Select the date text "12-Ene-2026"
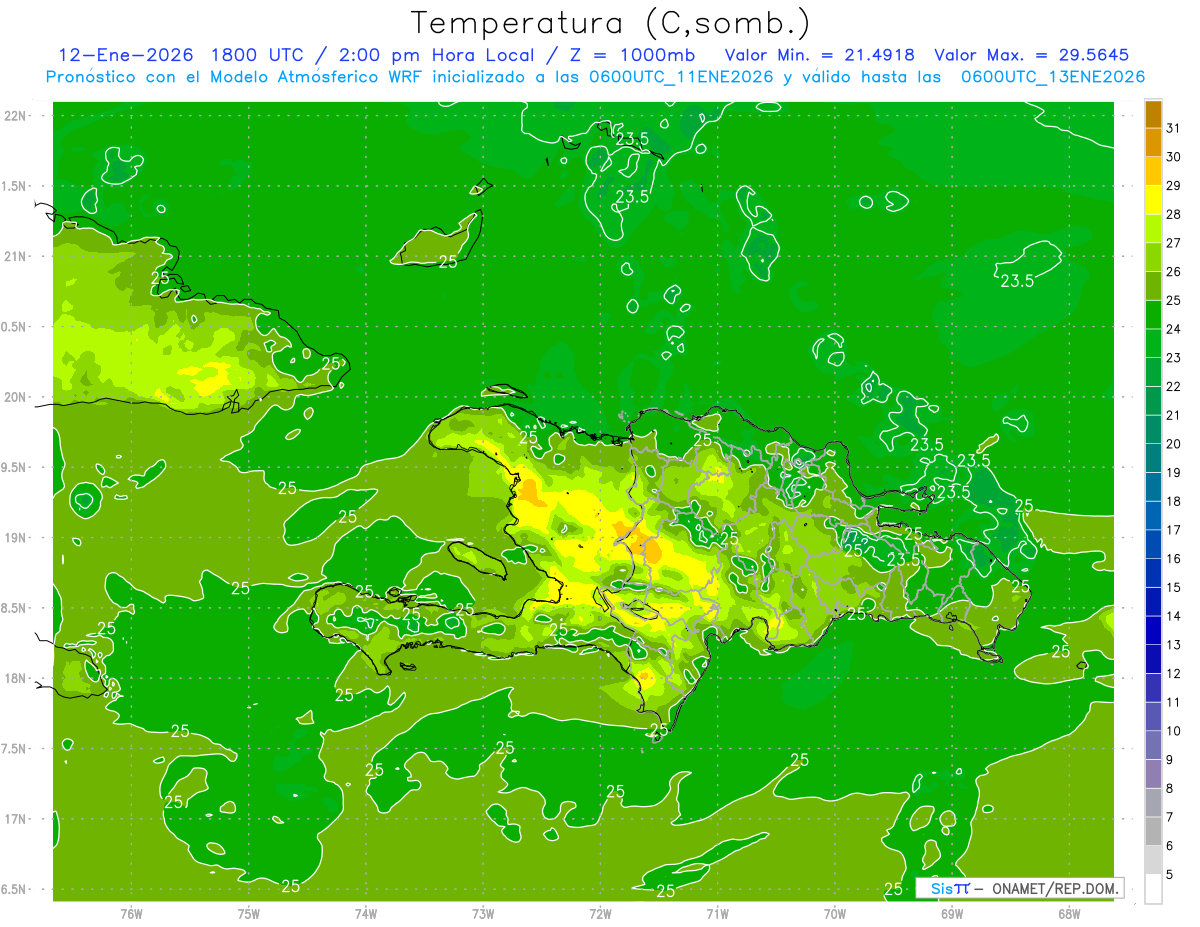The width and height of the screenshot is (1200, 927). coord(124,55)
